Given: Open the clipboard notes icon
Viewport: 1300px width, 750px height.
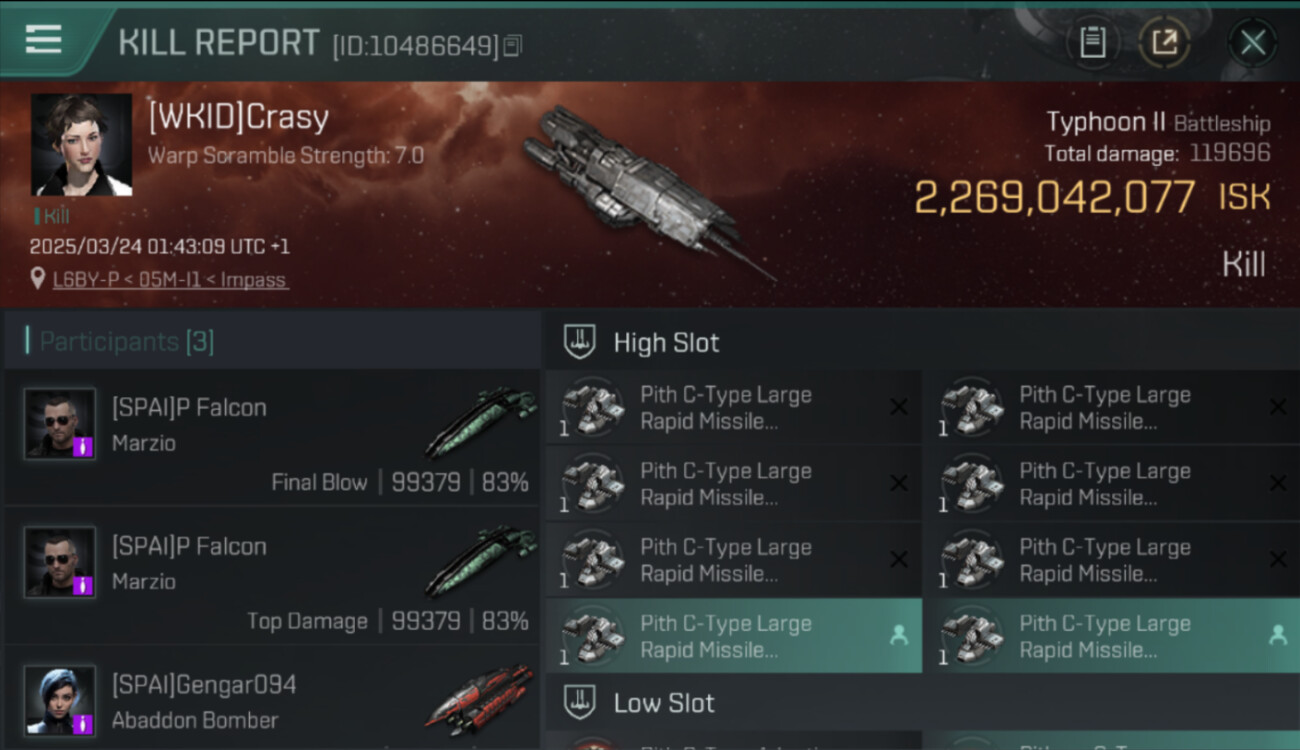Looking at the screenshot, I should 1092,42.
